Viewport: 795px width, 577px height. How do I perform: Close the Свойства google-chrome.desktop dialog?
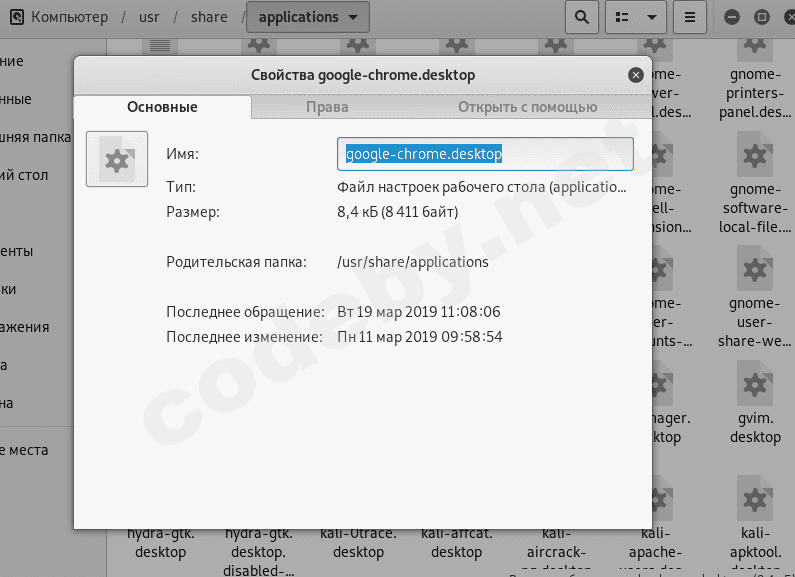pos(636,75)
